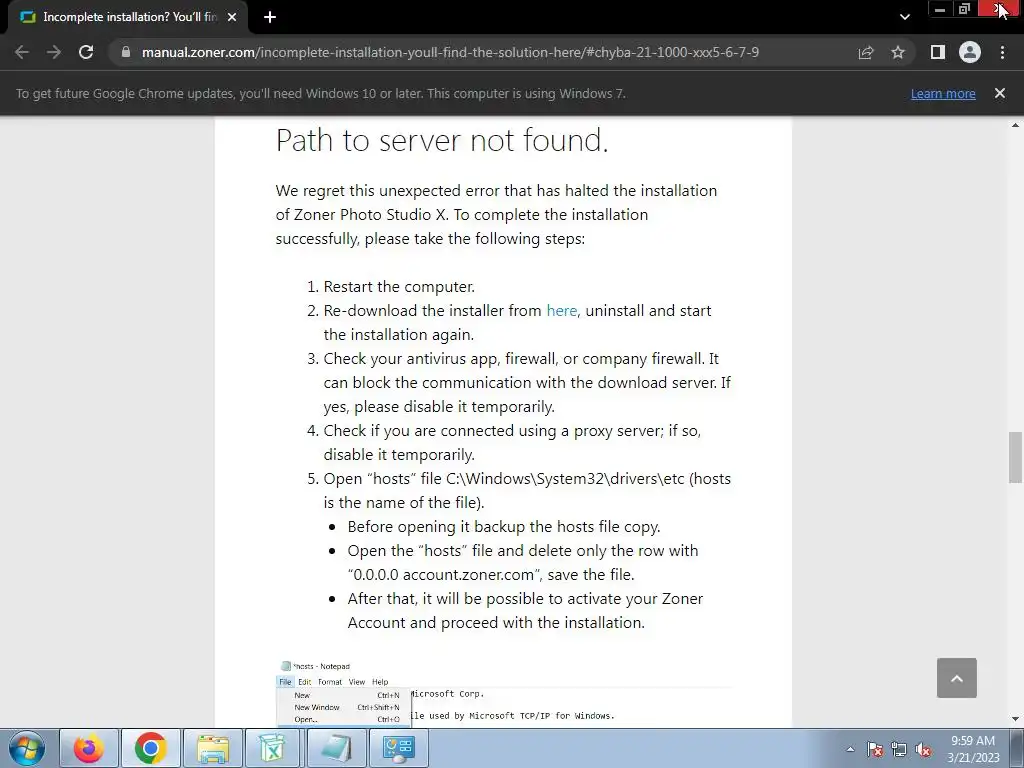Open File Explorer from the taskbar
The image size is (1024, 768).
[x=213, y=748]
